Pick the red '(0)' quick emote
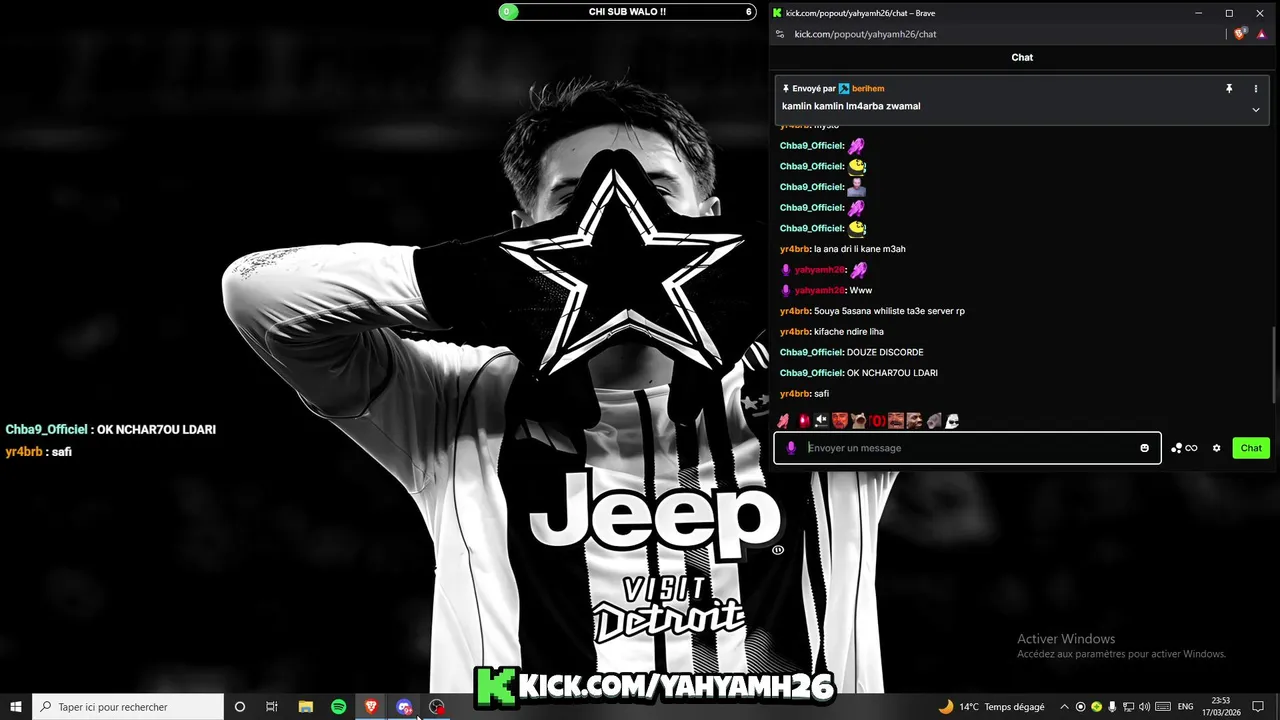The height and width of the screenshot is (720, 1280). click(x=877, y=421)
